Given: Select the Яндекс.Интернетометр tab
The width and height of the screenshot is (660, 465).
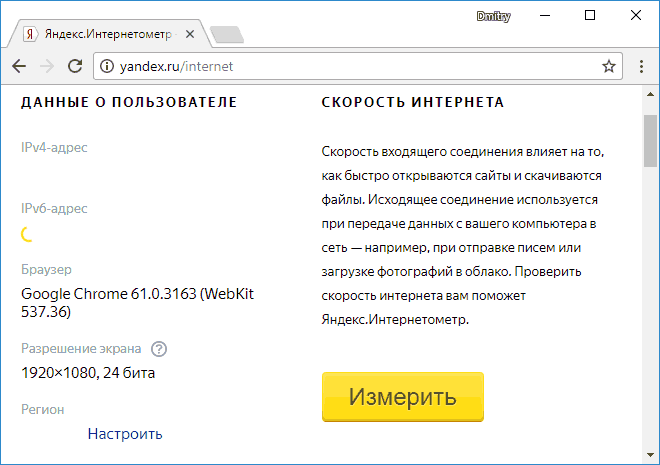Looking at the screenshot, I should [x=109, y=34].
